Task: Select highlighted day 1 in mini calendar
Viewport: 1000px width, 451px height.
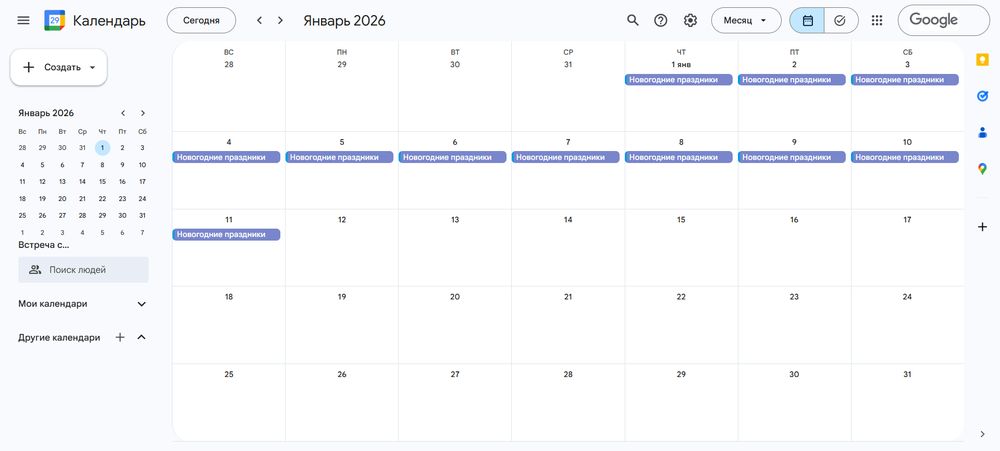Action: tap(102, 148)
